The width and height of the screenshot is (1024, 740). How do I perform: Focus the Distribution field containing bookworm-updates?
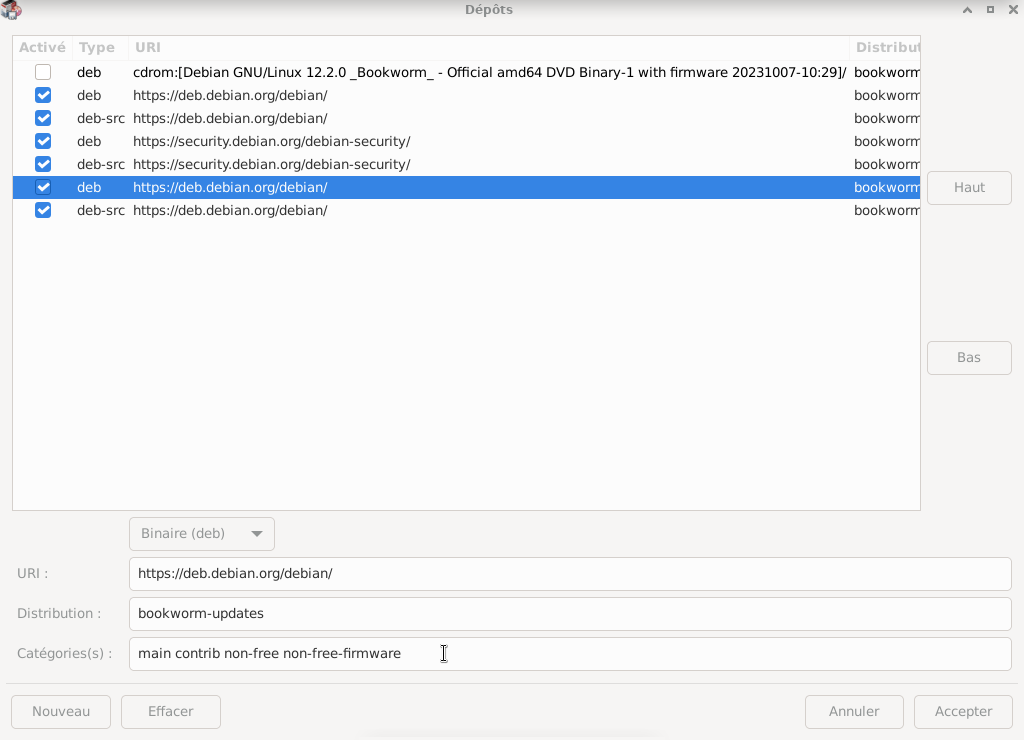[x=570, y=613]
